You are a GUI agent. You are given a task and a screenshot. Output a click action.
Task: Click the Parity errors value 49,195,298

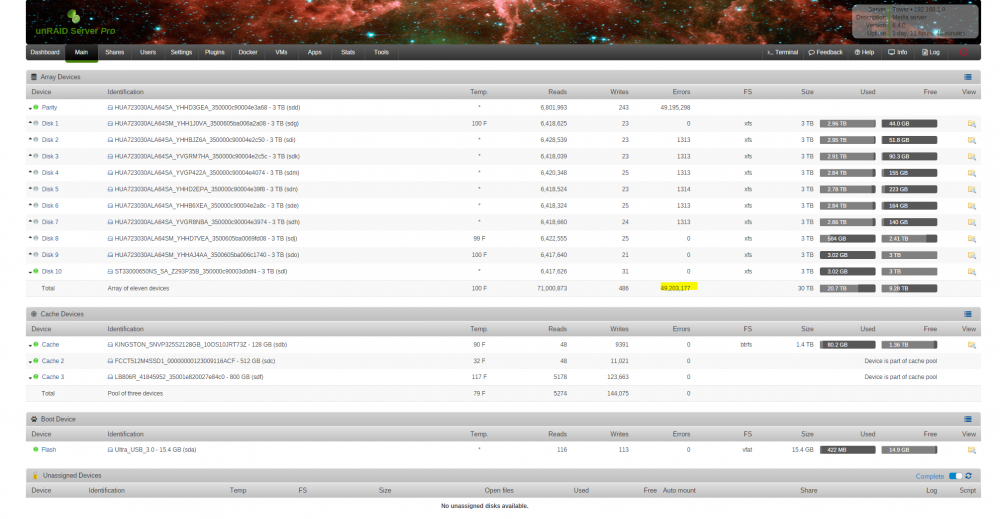675,108
